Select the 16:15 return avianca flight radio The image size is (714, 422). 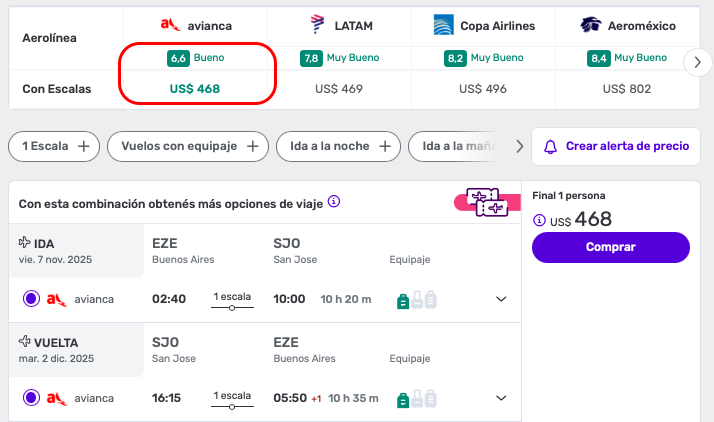point(31,398)
